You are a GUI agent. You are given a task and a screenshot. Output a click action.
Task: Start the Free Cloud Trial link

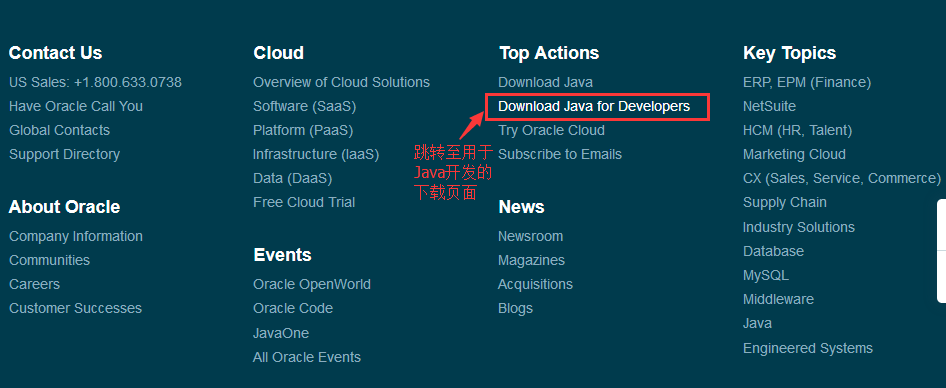[304, 203]
